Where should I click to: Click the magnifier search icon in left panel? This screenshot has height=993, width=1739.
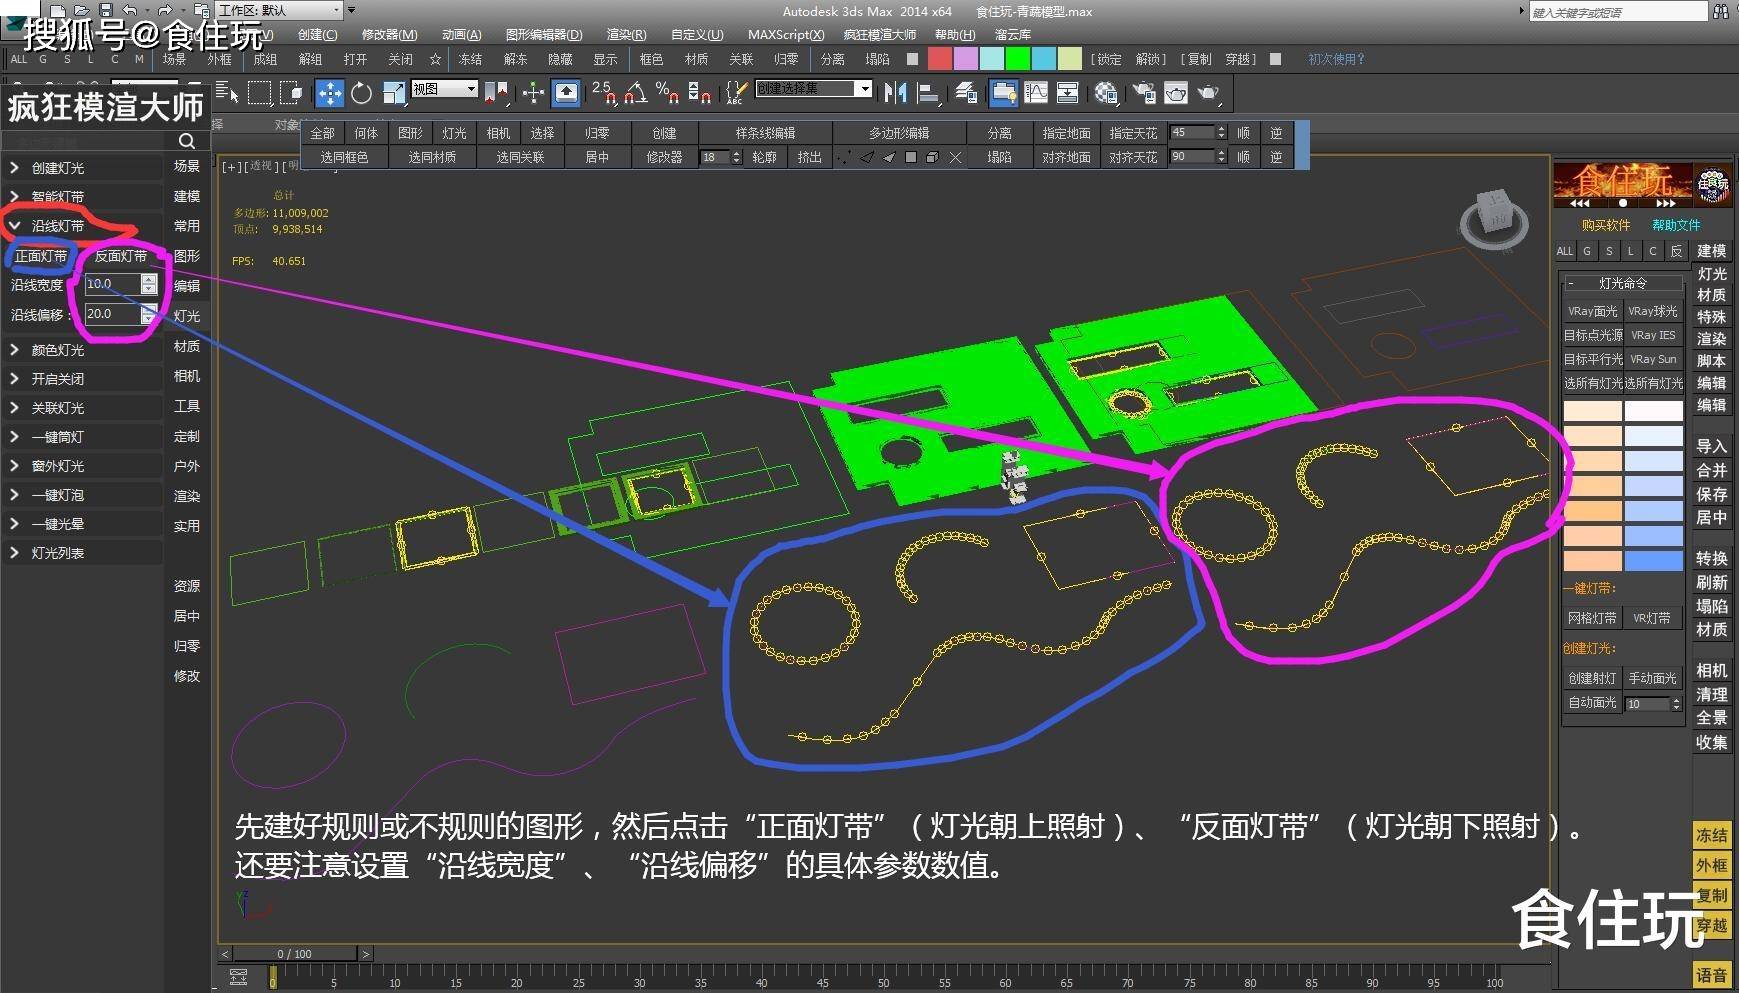(x=187, y=141)
